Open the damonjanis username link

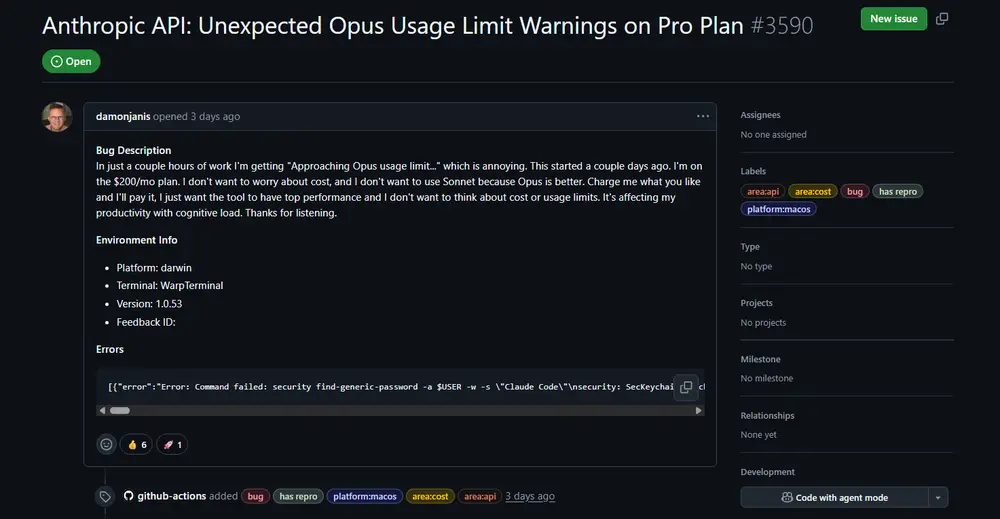pyautogui.click(x=123, y=116)
